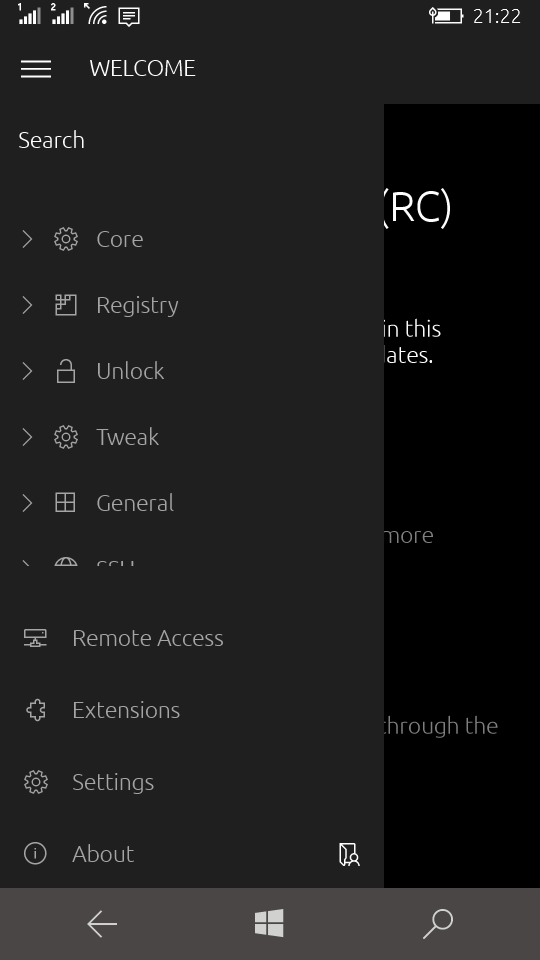Click the Extensions puzzle piece icon
Screen dimensions: 540x960
pos(36,710)
